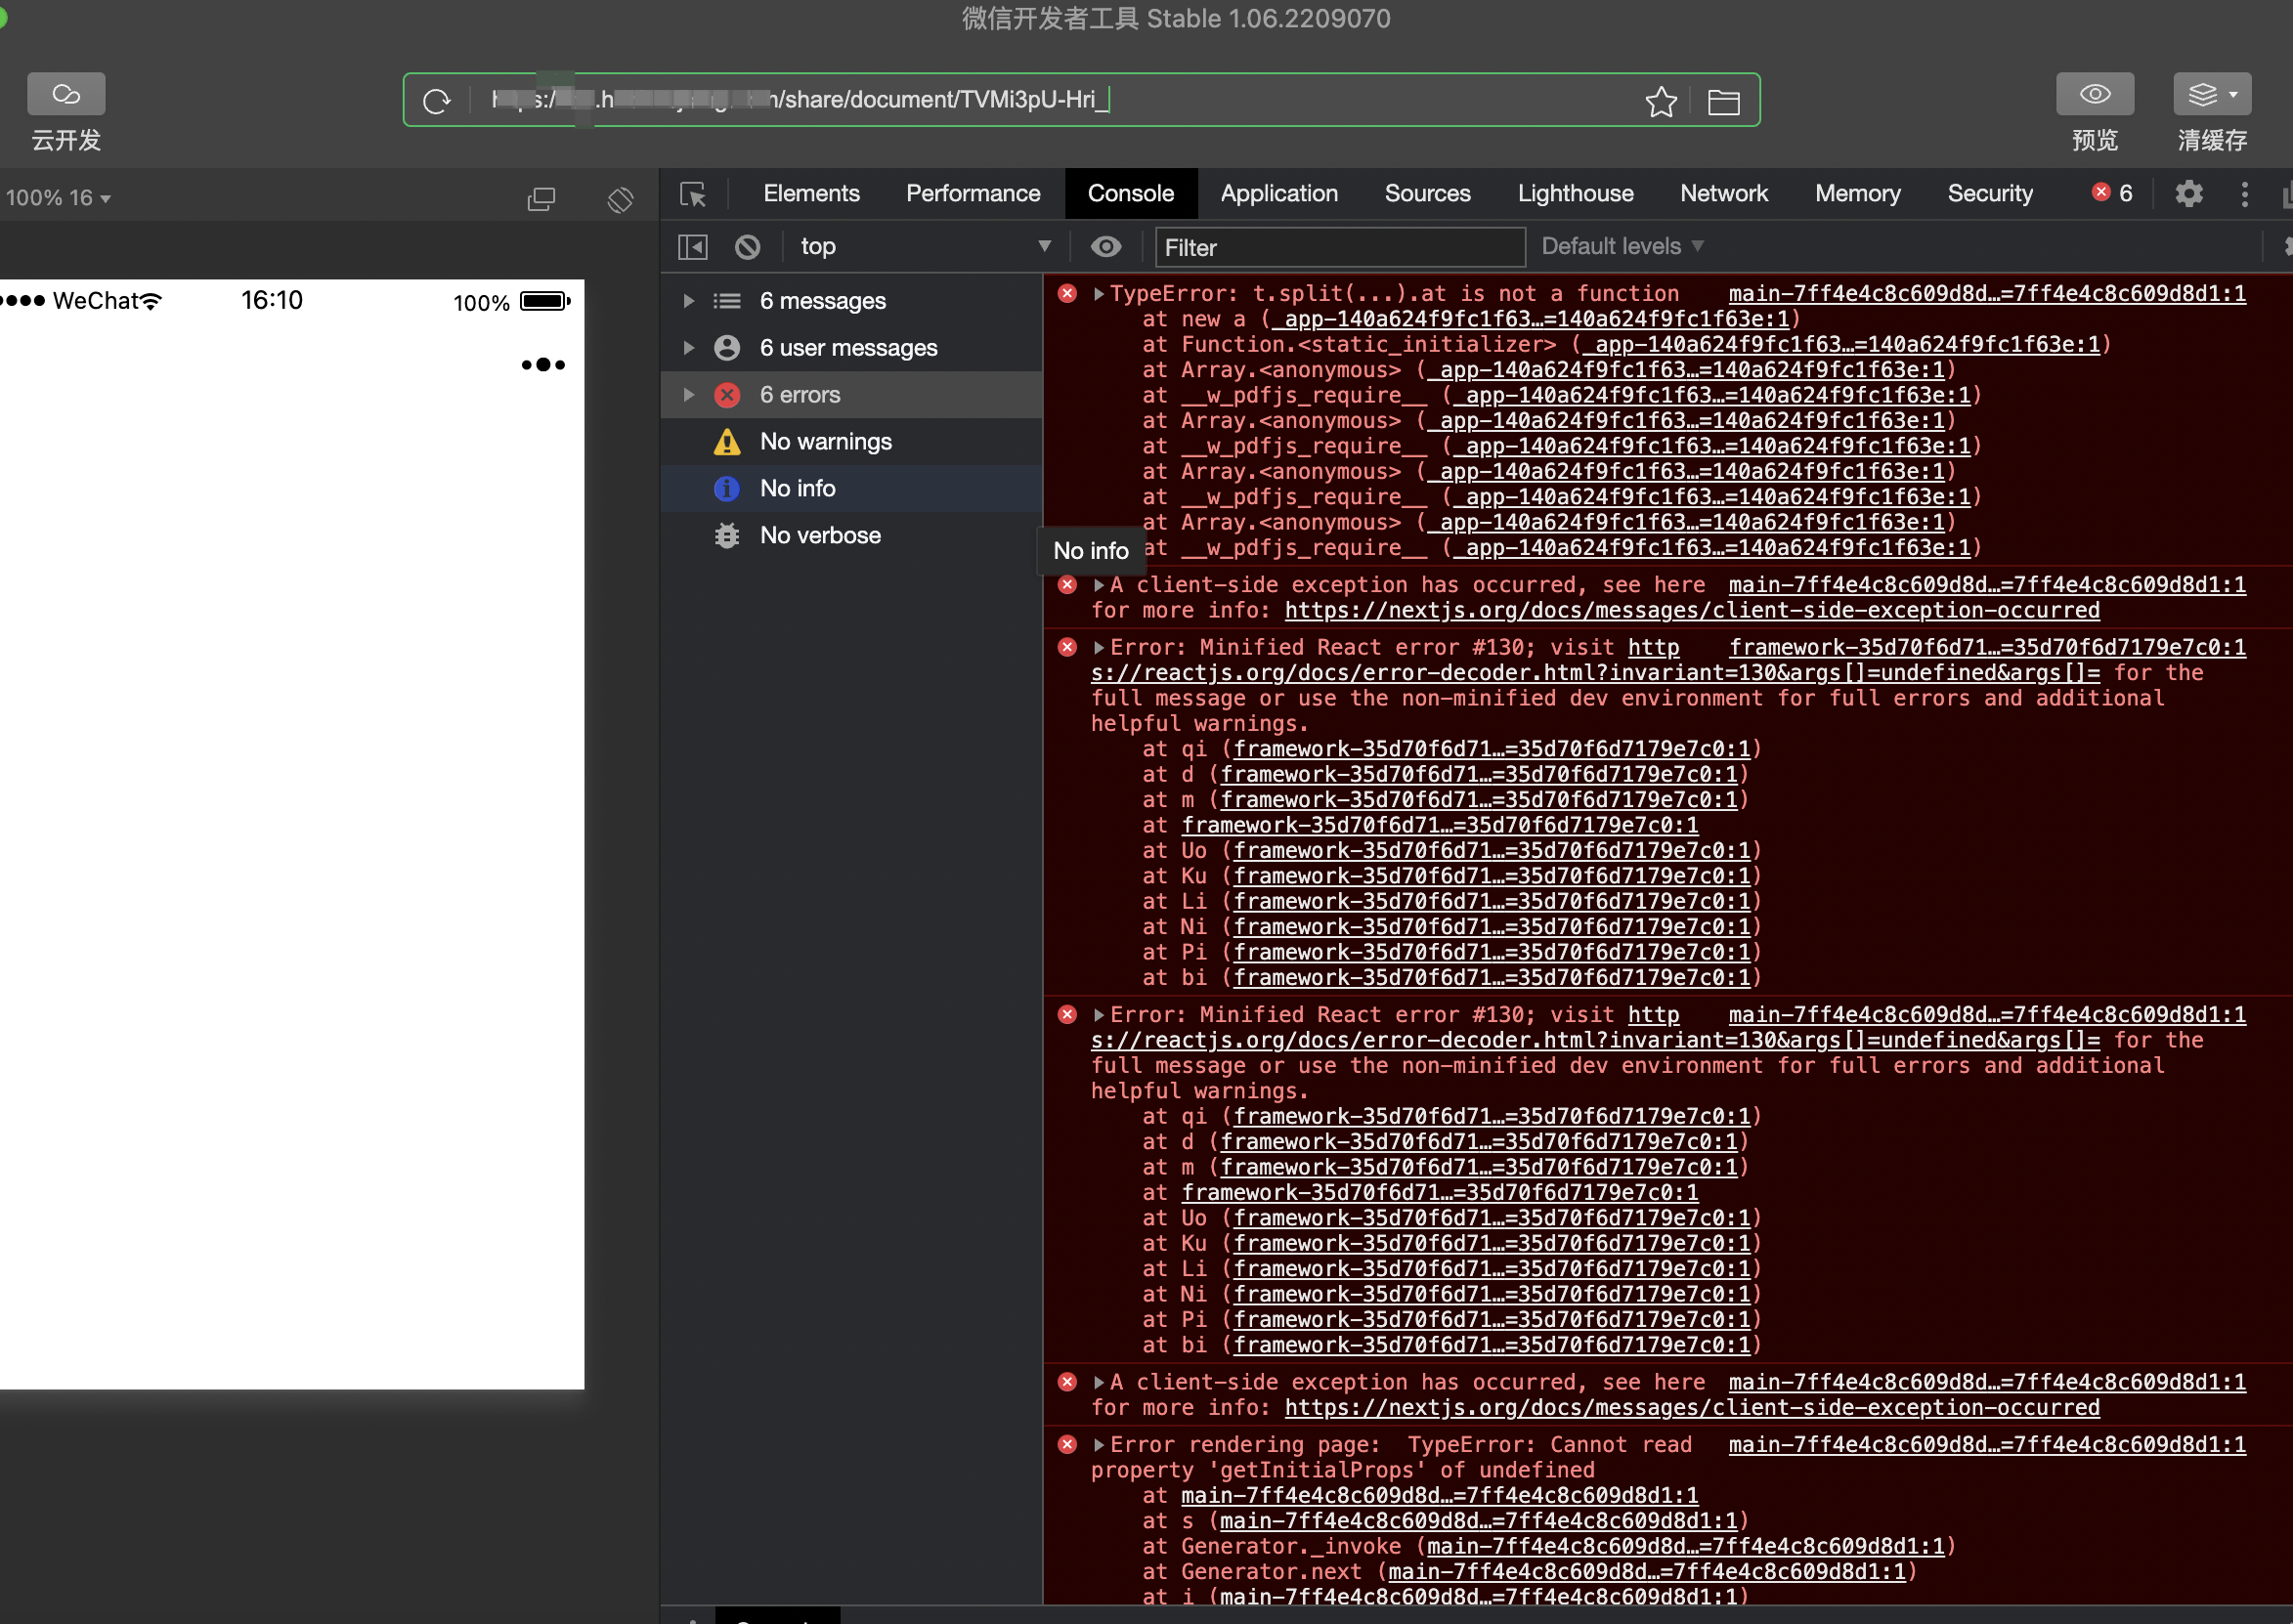Viewport: 2293px width, 1624px height.
Task: Open the Sources tab
Action: [1427, 194]
